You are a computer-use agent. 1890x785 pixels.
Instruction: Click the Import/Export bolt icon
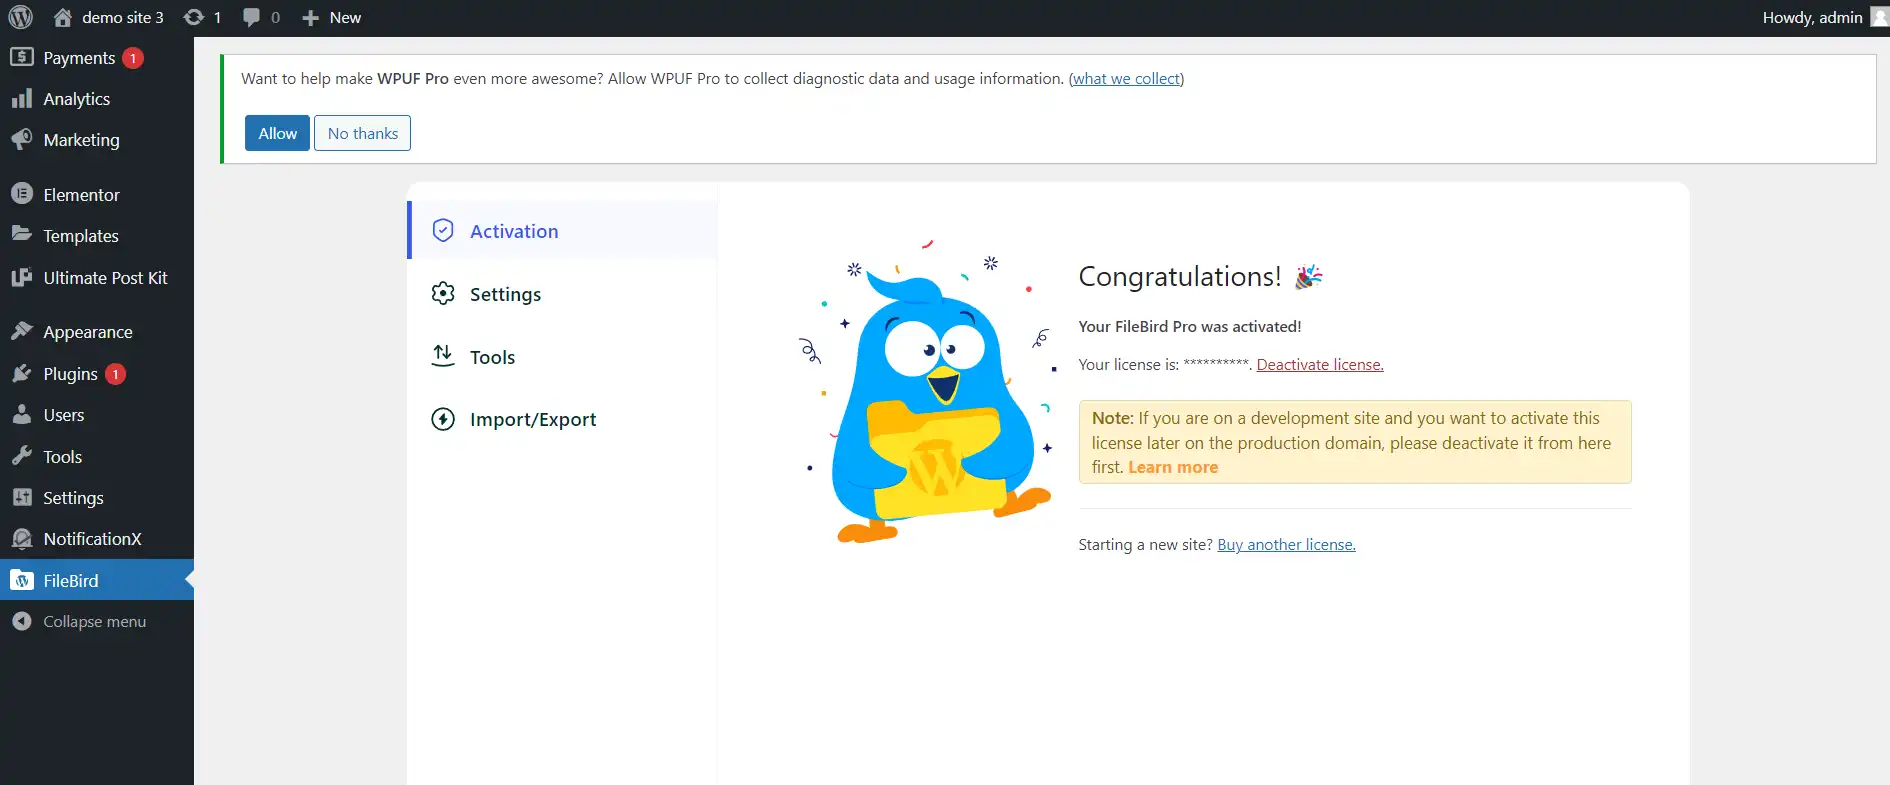click(x=443, y=419)
